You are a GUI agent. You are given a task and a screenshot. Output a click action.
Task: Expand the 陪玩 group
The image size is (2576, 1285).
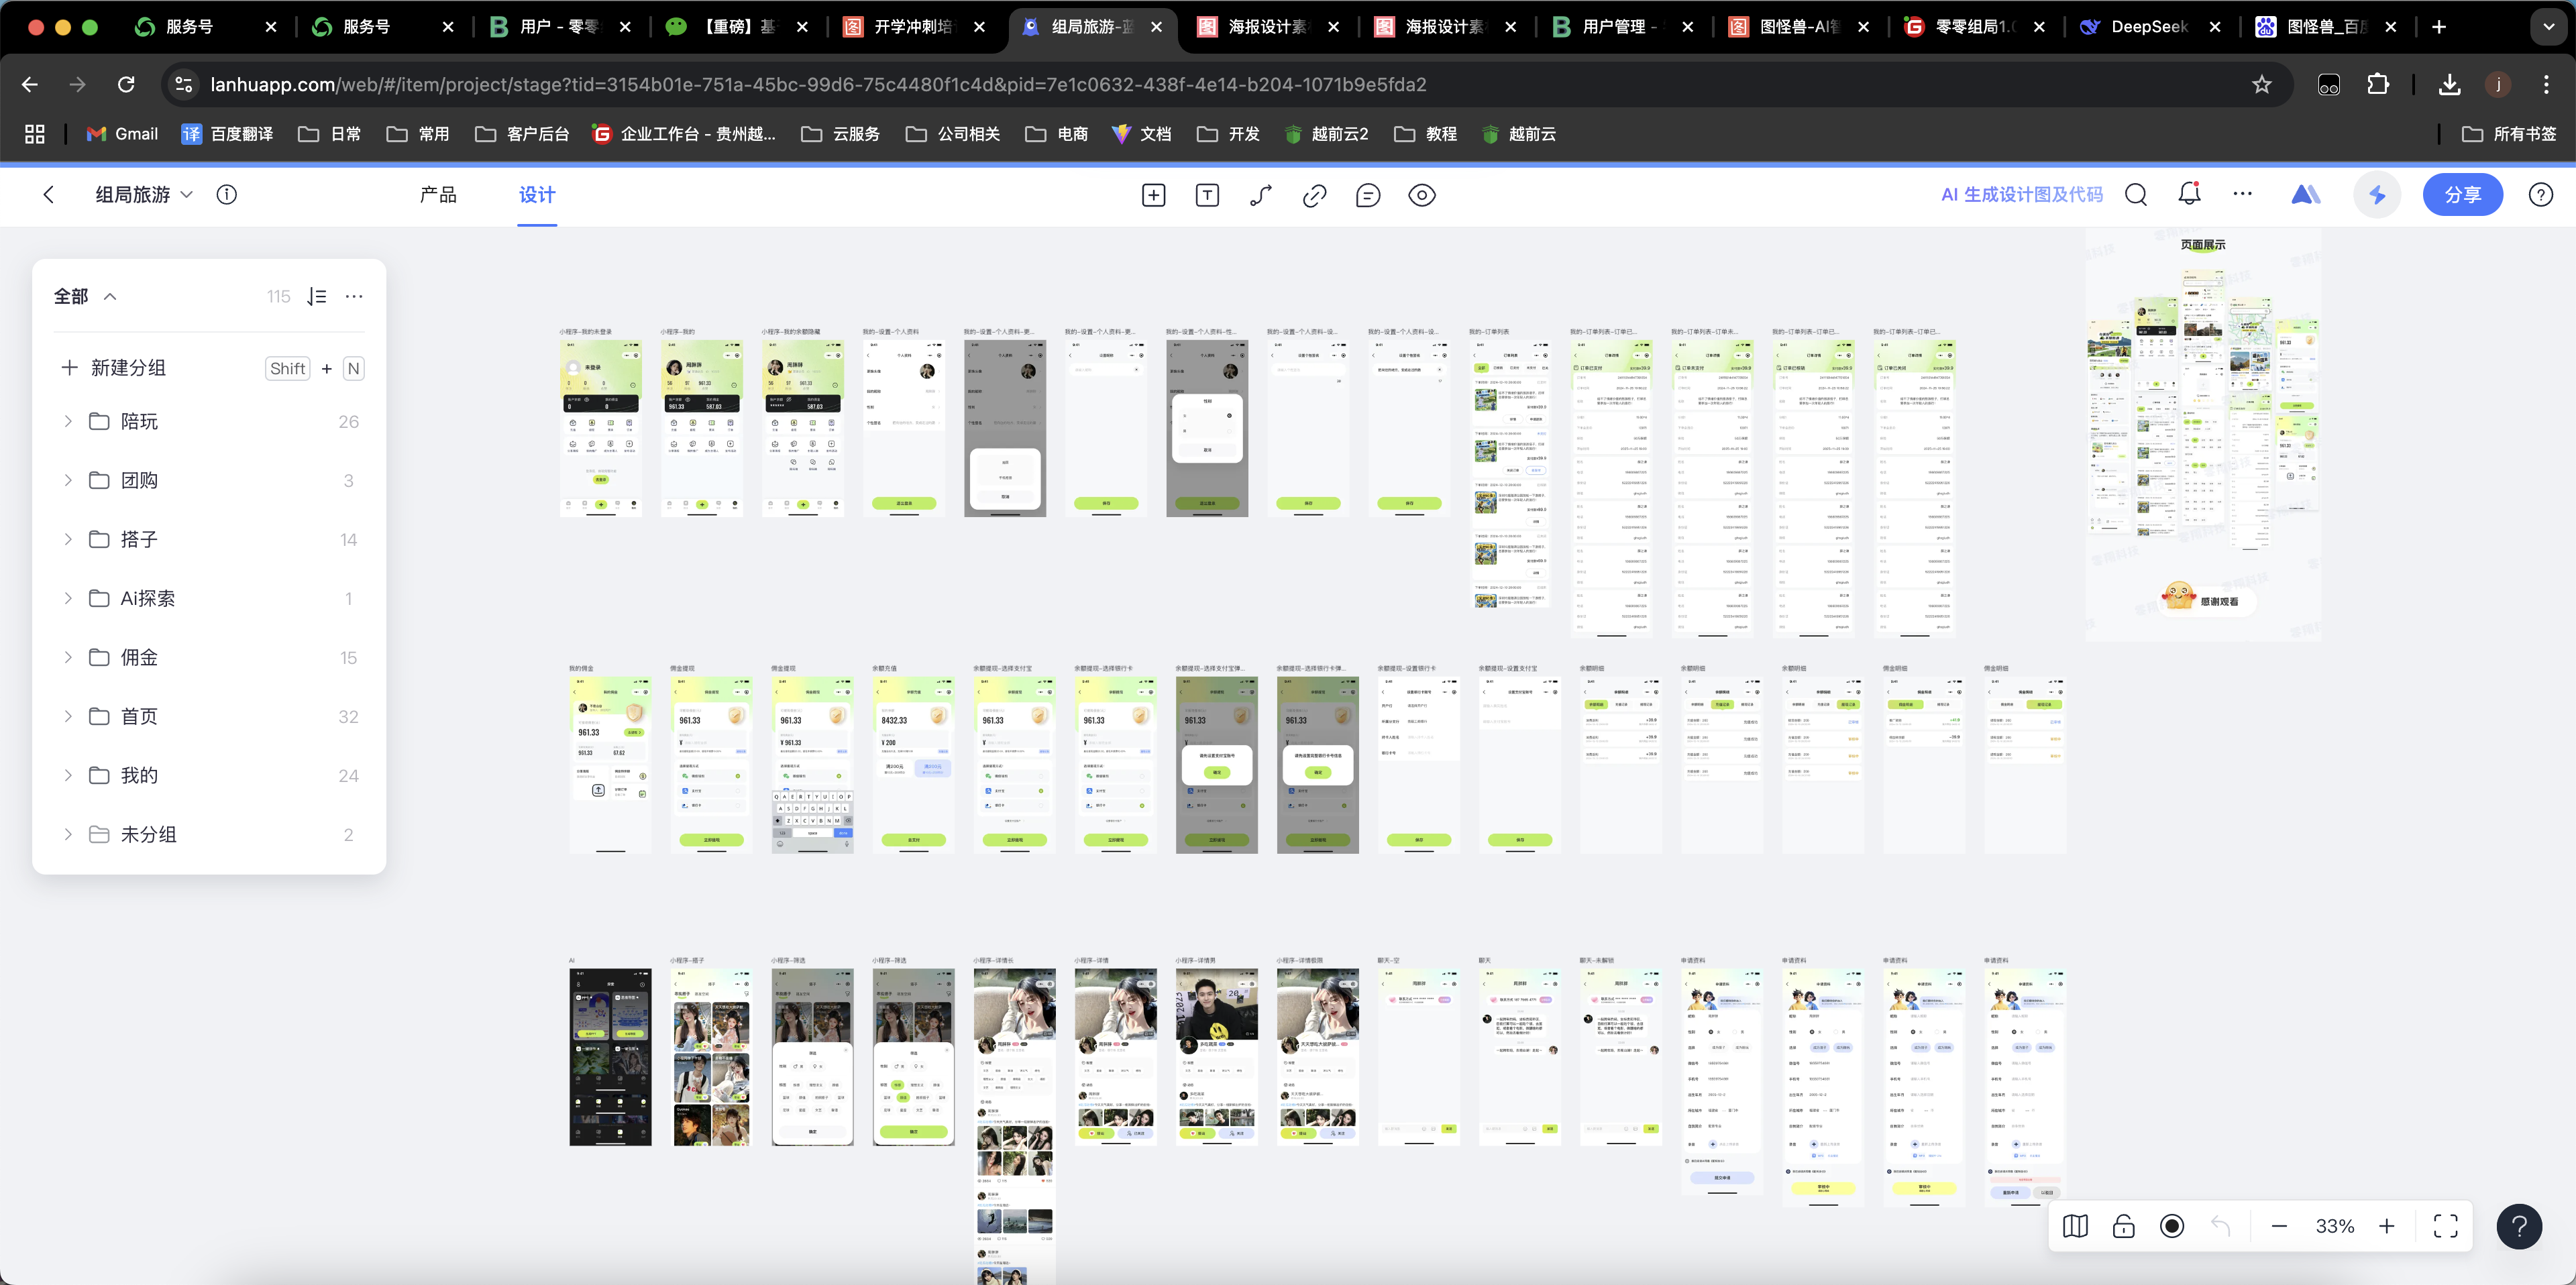click(x=68, y=421)
